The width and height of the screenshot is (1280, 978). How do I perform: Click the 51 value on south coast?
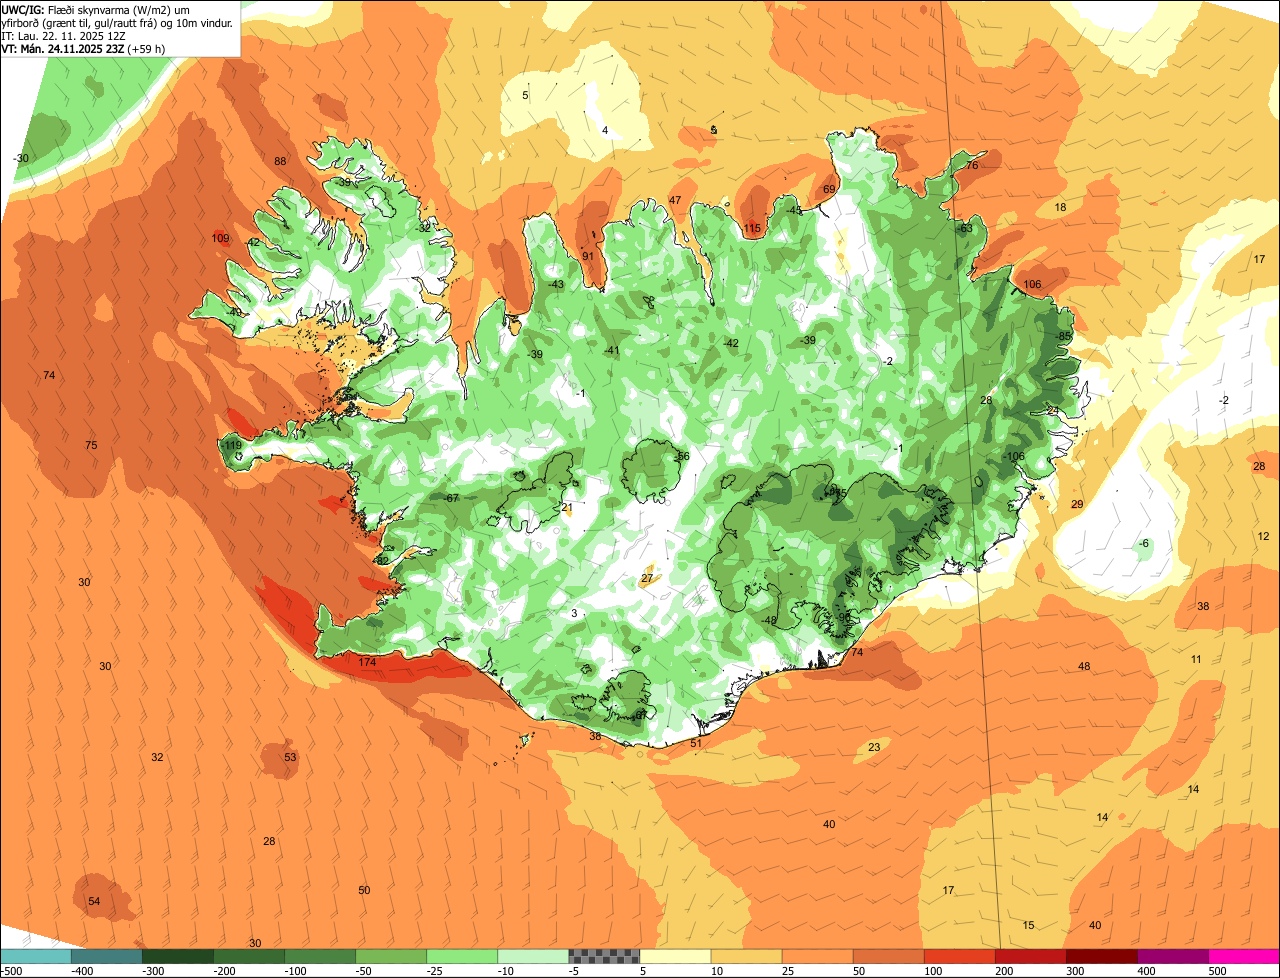(696, 743)
